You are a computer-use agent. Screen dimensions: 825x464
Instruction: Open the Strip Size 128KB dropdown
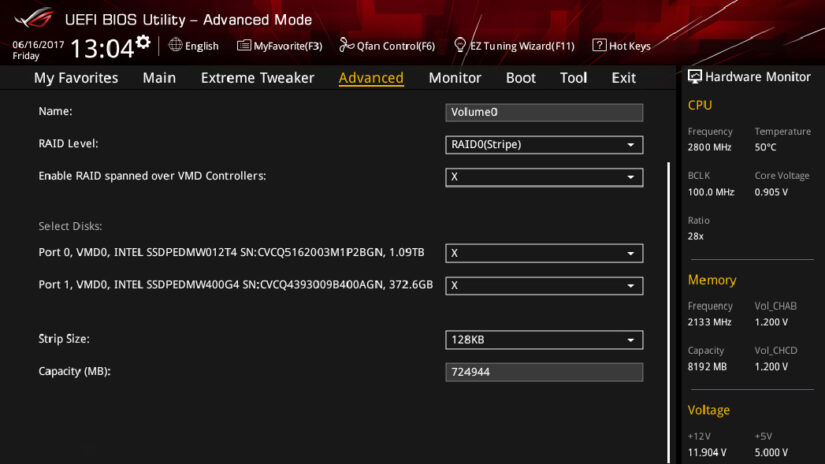pyautogui.click(x=543, y=340)
